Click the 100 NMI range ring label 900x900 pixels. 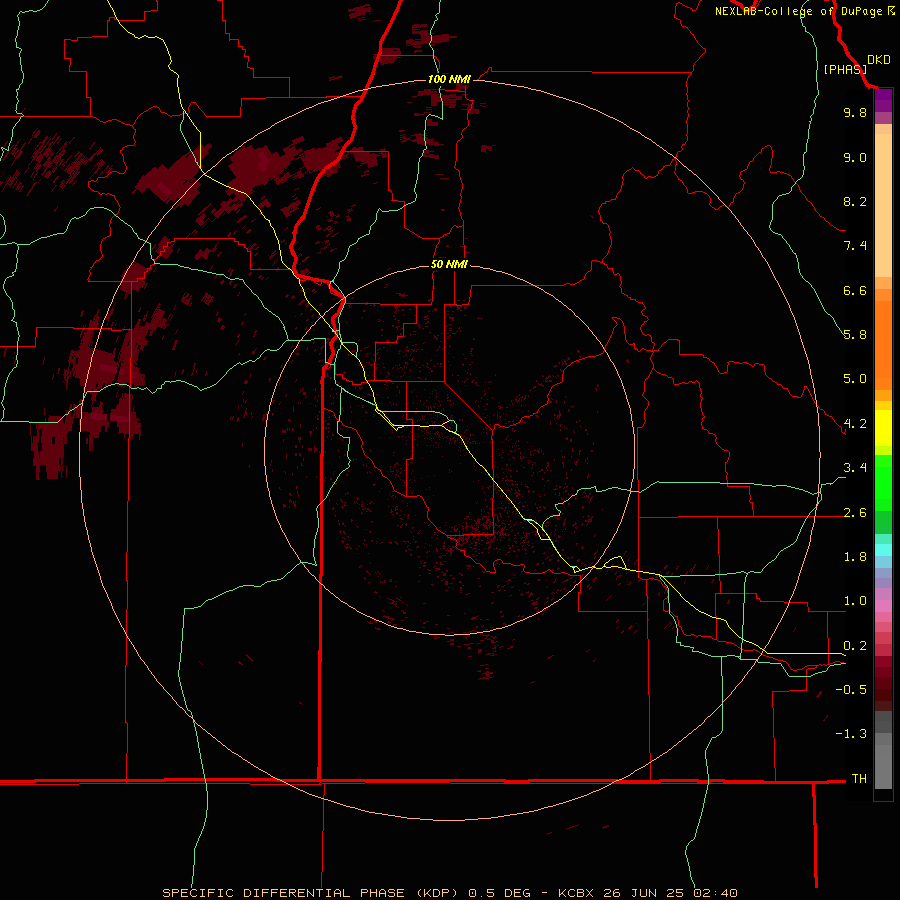click(x=449, y=79)
